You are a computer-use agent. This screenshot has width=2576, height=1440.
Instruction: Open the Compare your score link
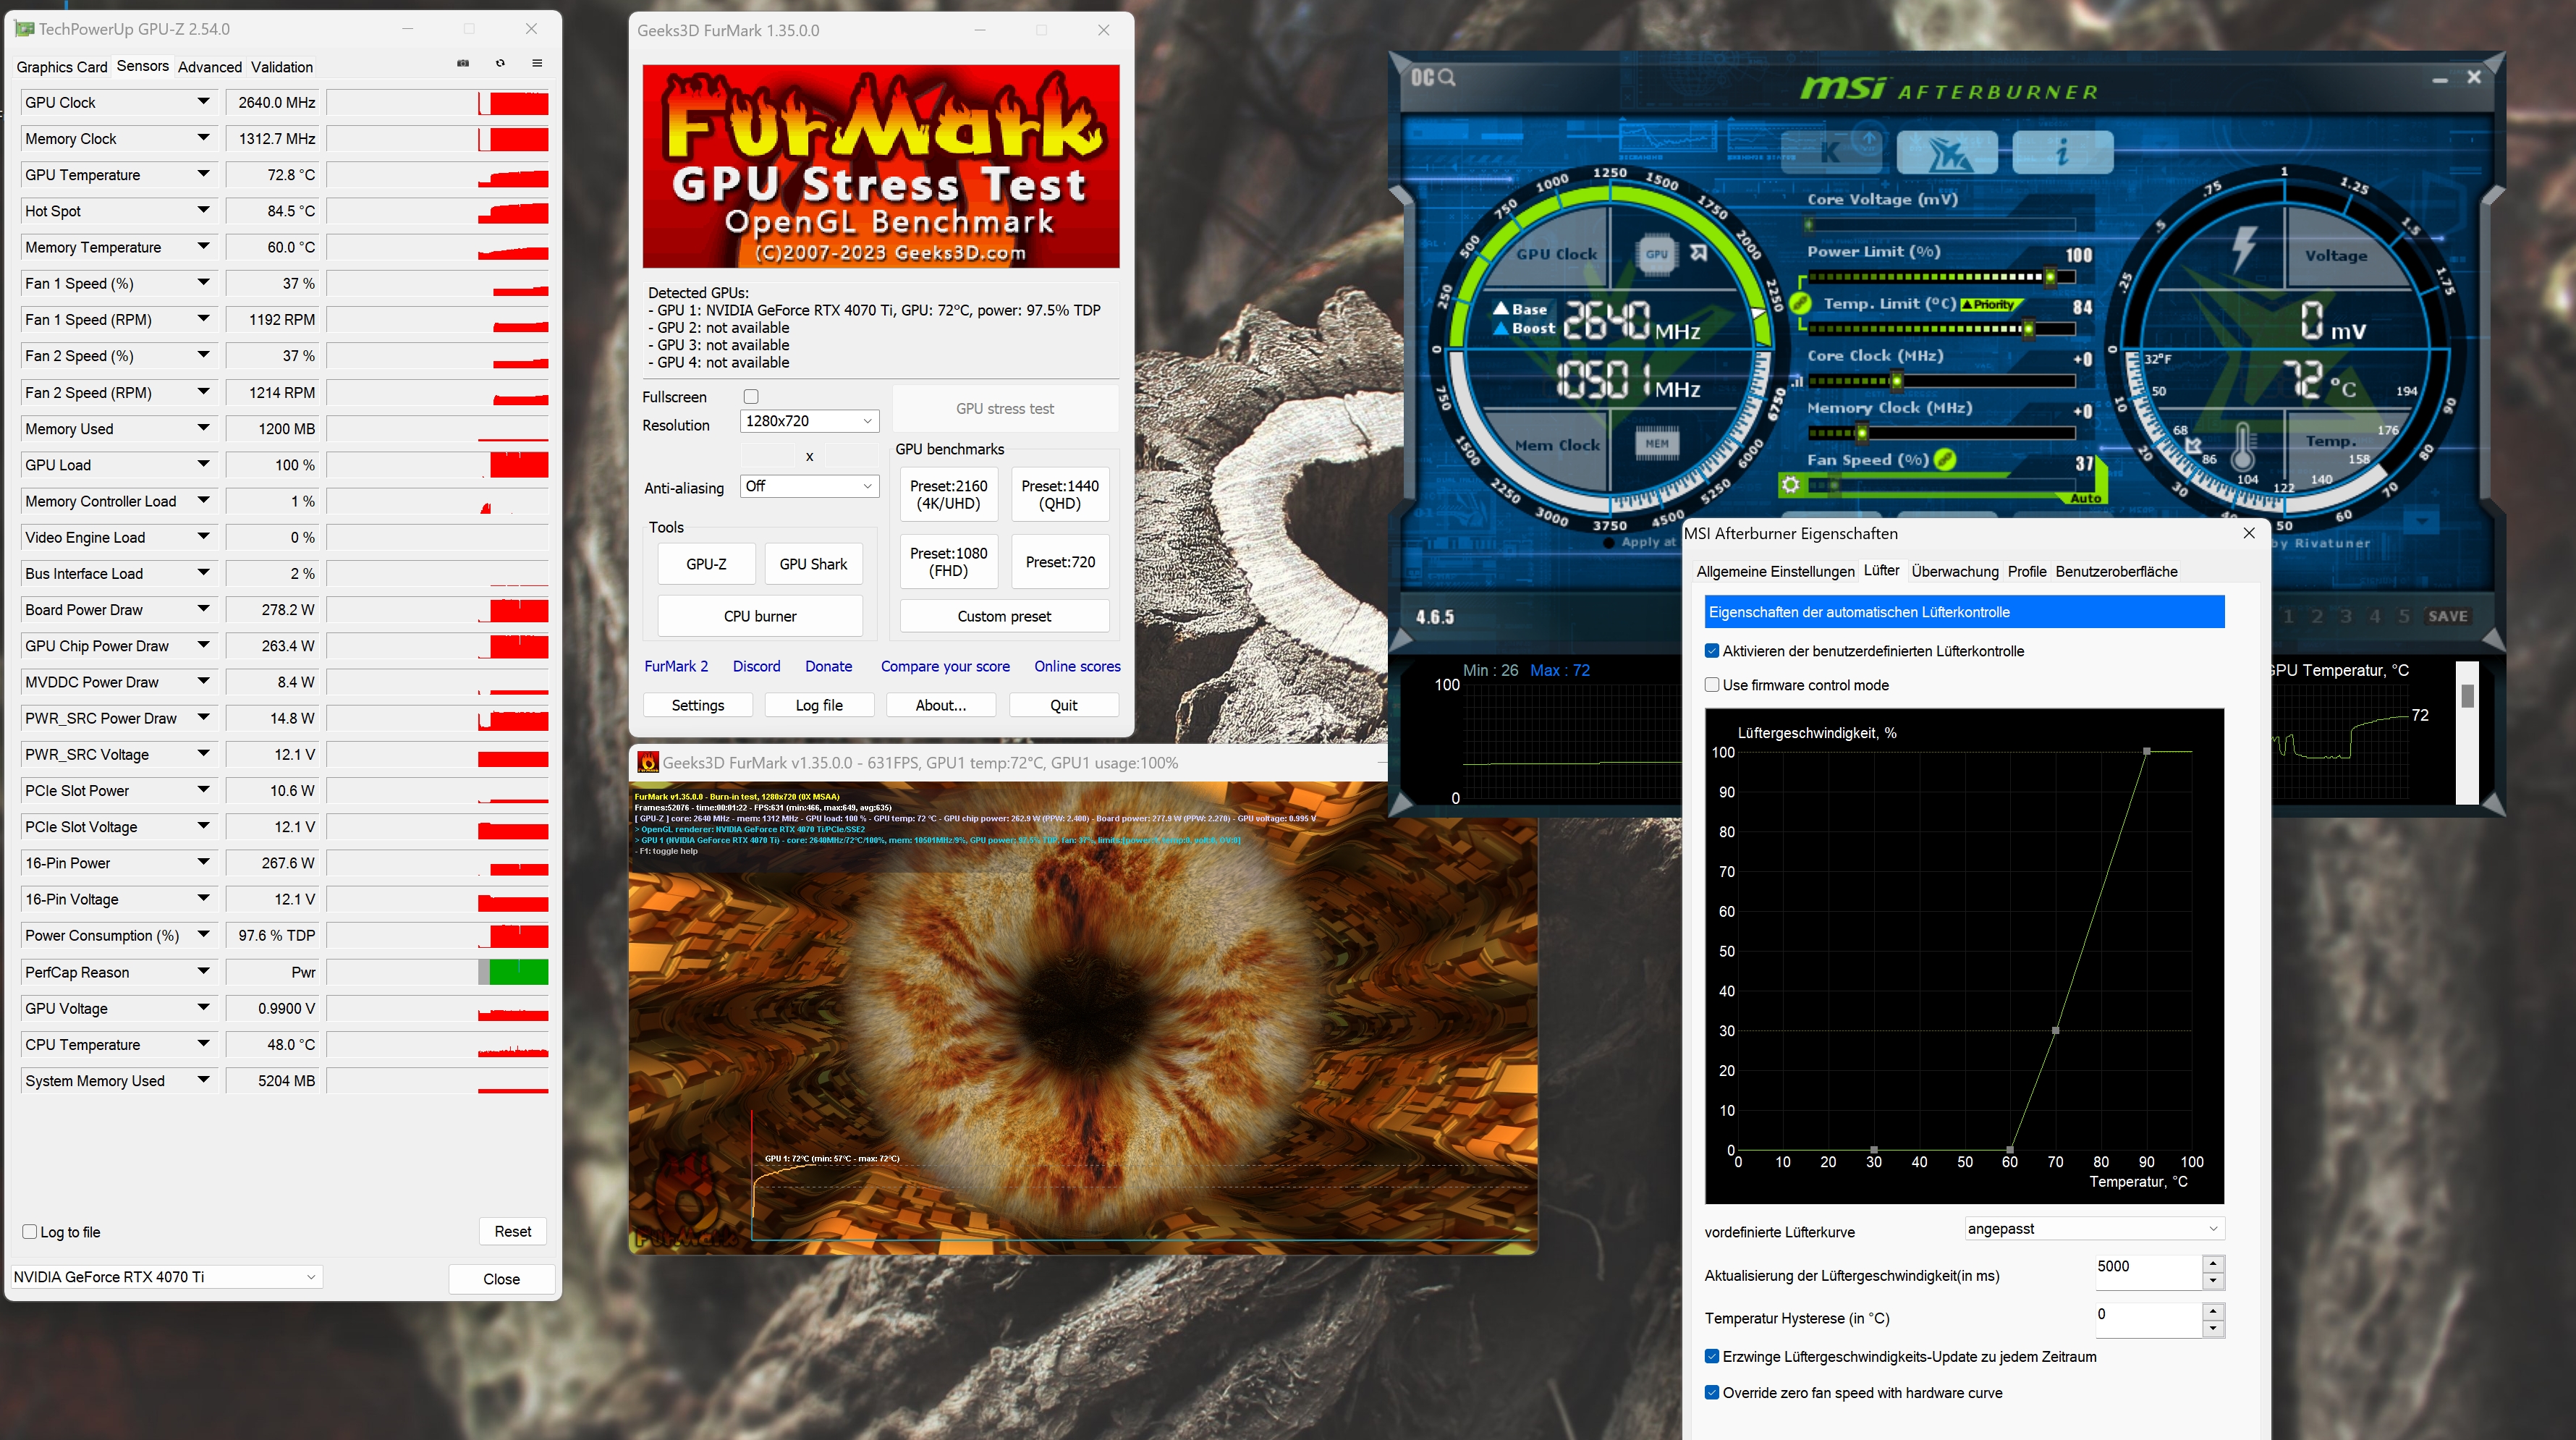(944, 666)
